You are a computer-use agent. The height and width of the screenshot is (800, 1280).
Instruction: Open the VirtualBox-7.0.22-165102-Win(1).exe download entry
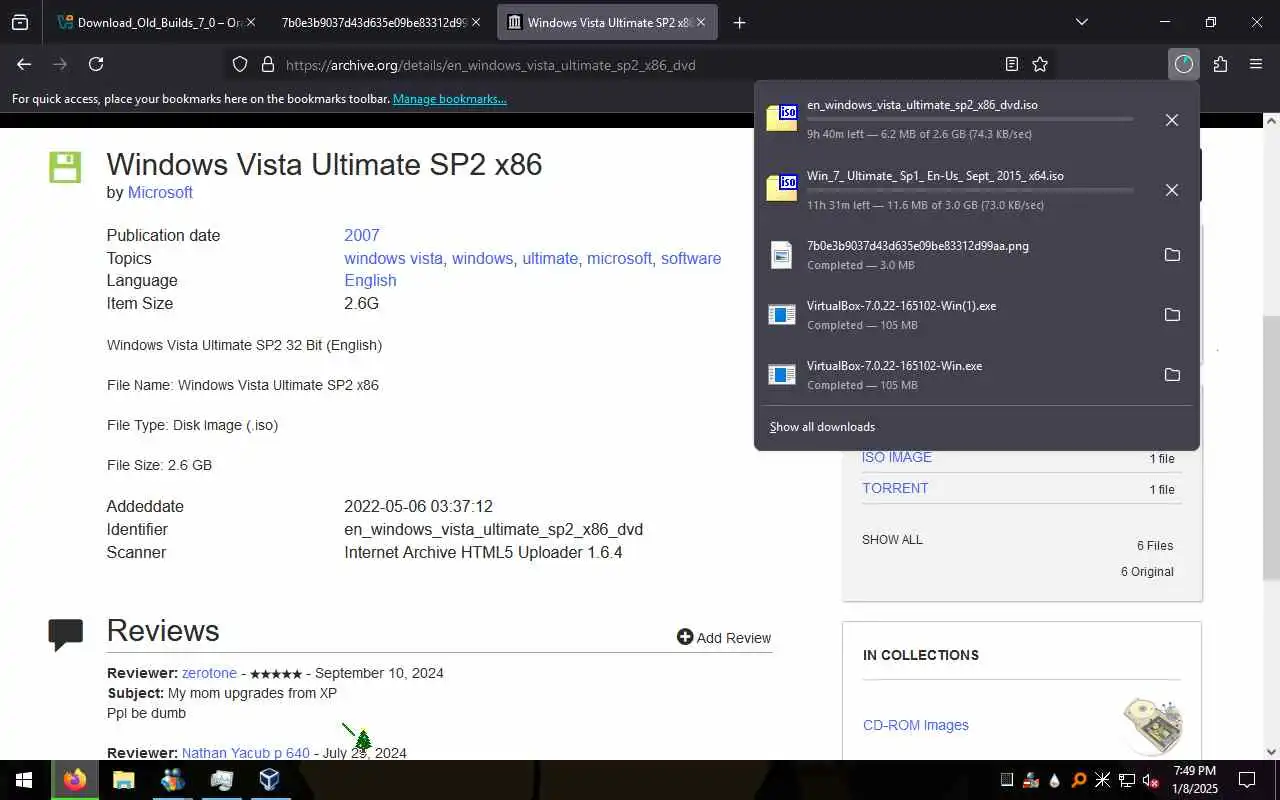tap(954, 315)
